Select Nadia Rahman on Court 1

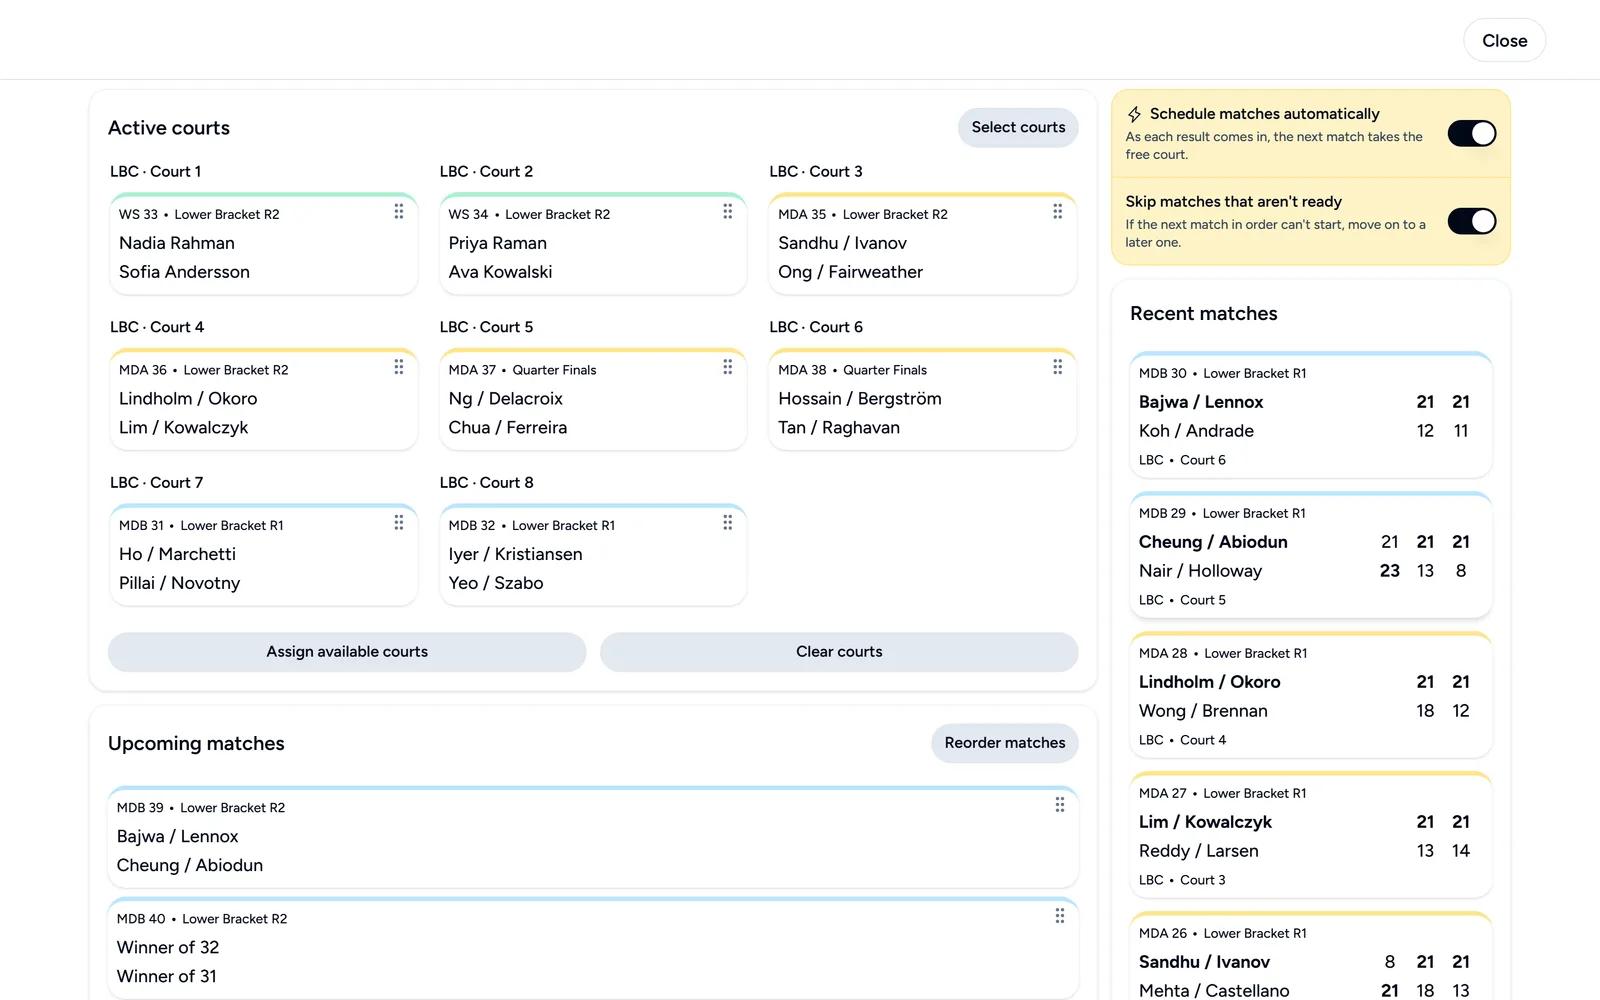pos(177,243)
